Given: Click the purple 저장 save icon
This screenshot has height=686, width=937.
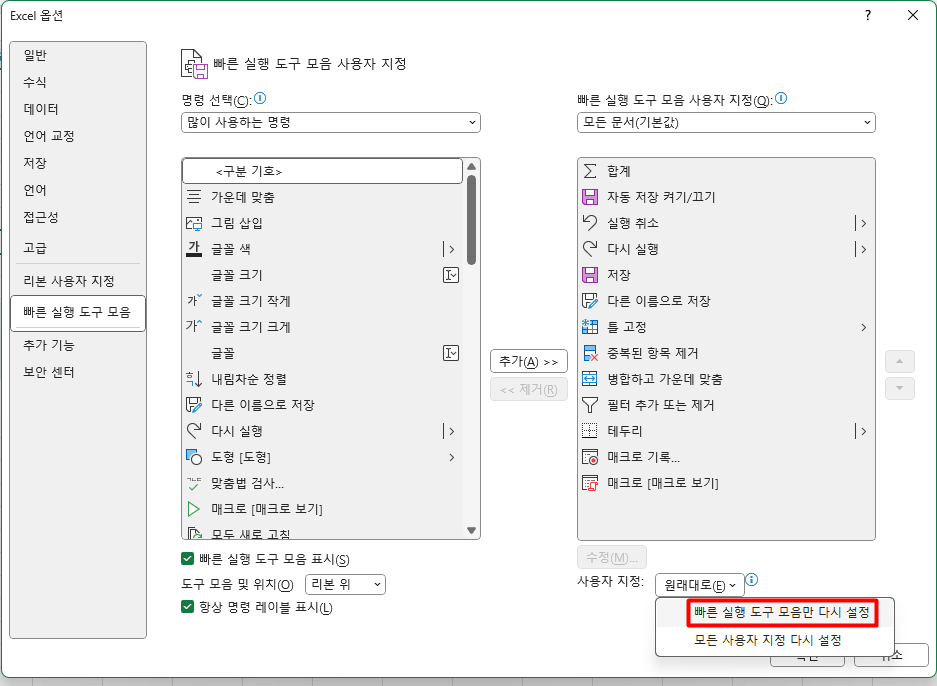Looking at the screenshot, I should 590,275.
